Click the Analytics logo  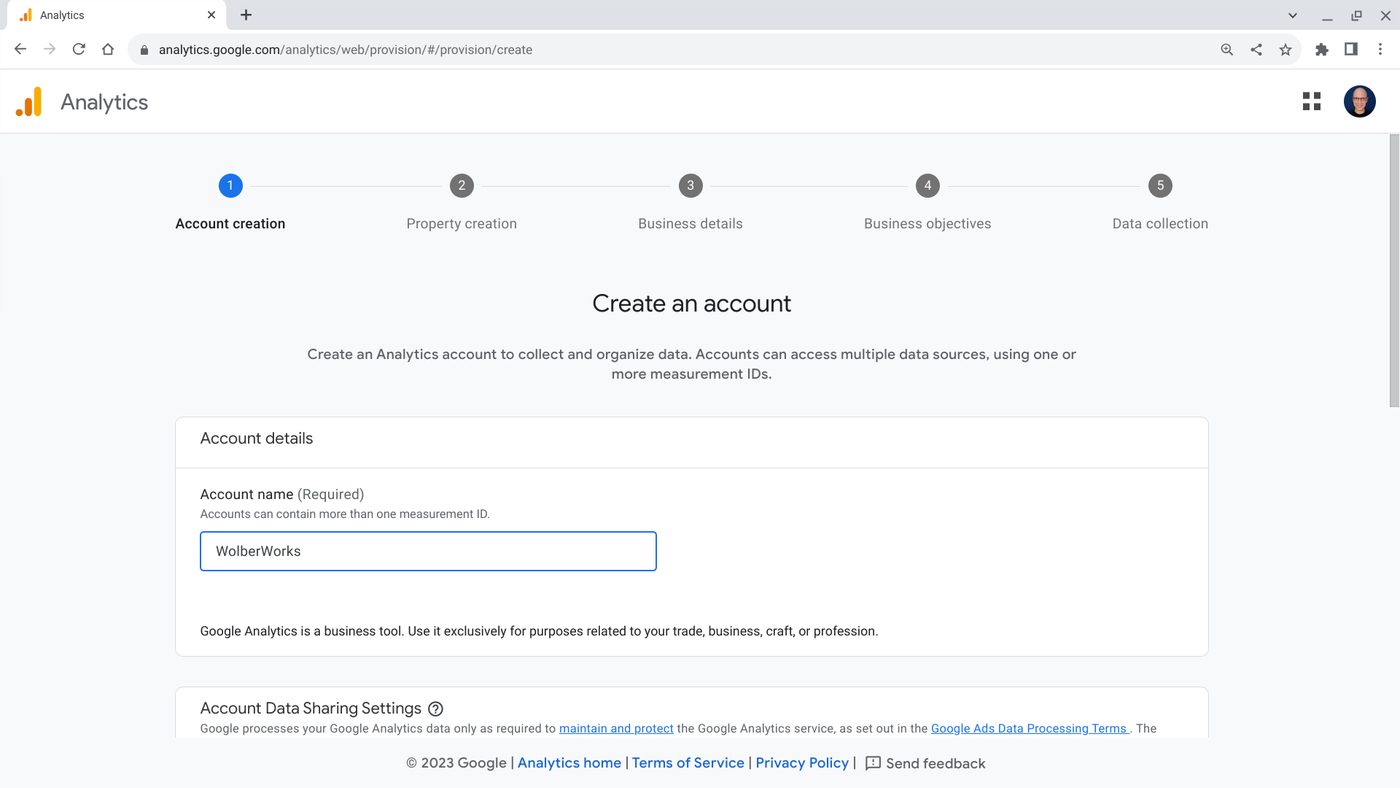[29, 101]
